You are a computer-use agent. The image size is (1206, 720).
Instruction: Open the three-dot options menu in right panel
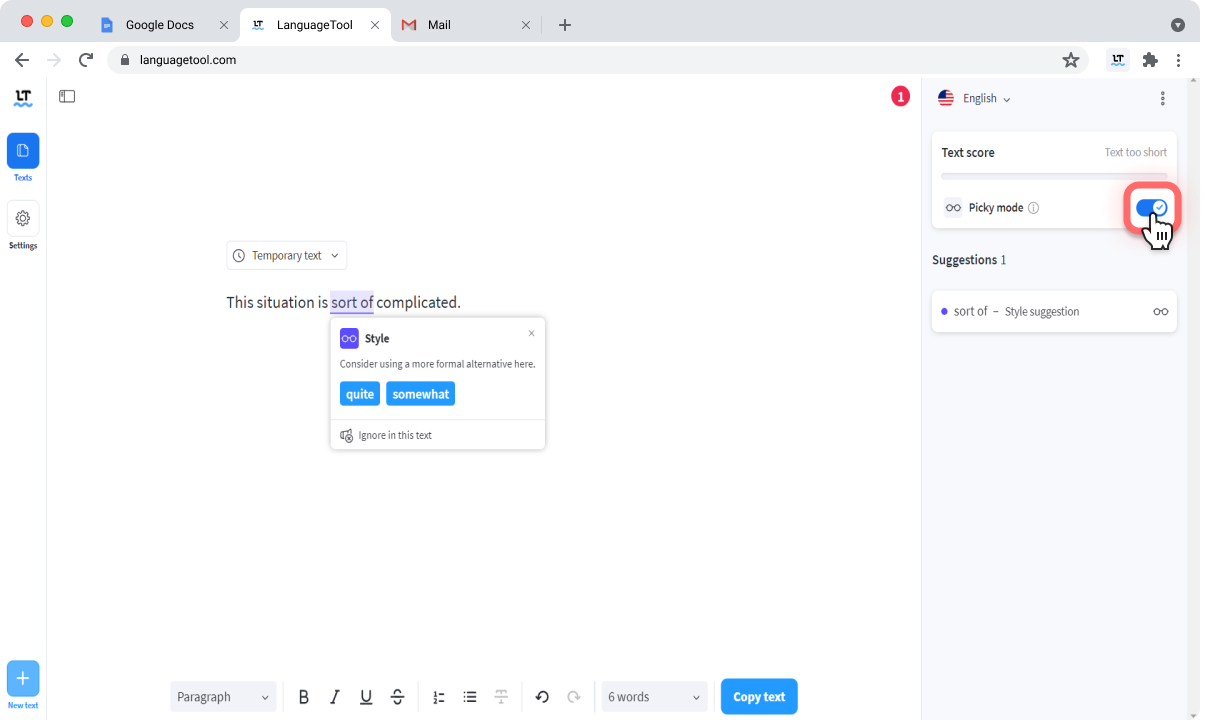tap(1162, 98)
